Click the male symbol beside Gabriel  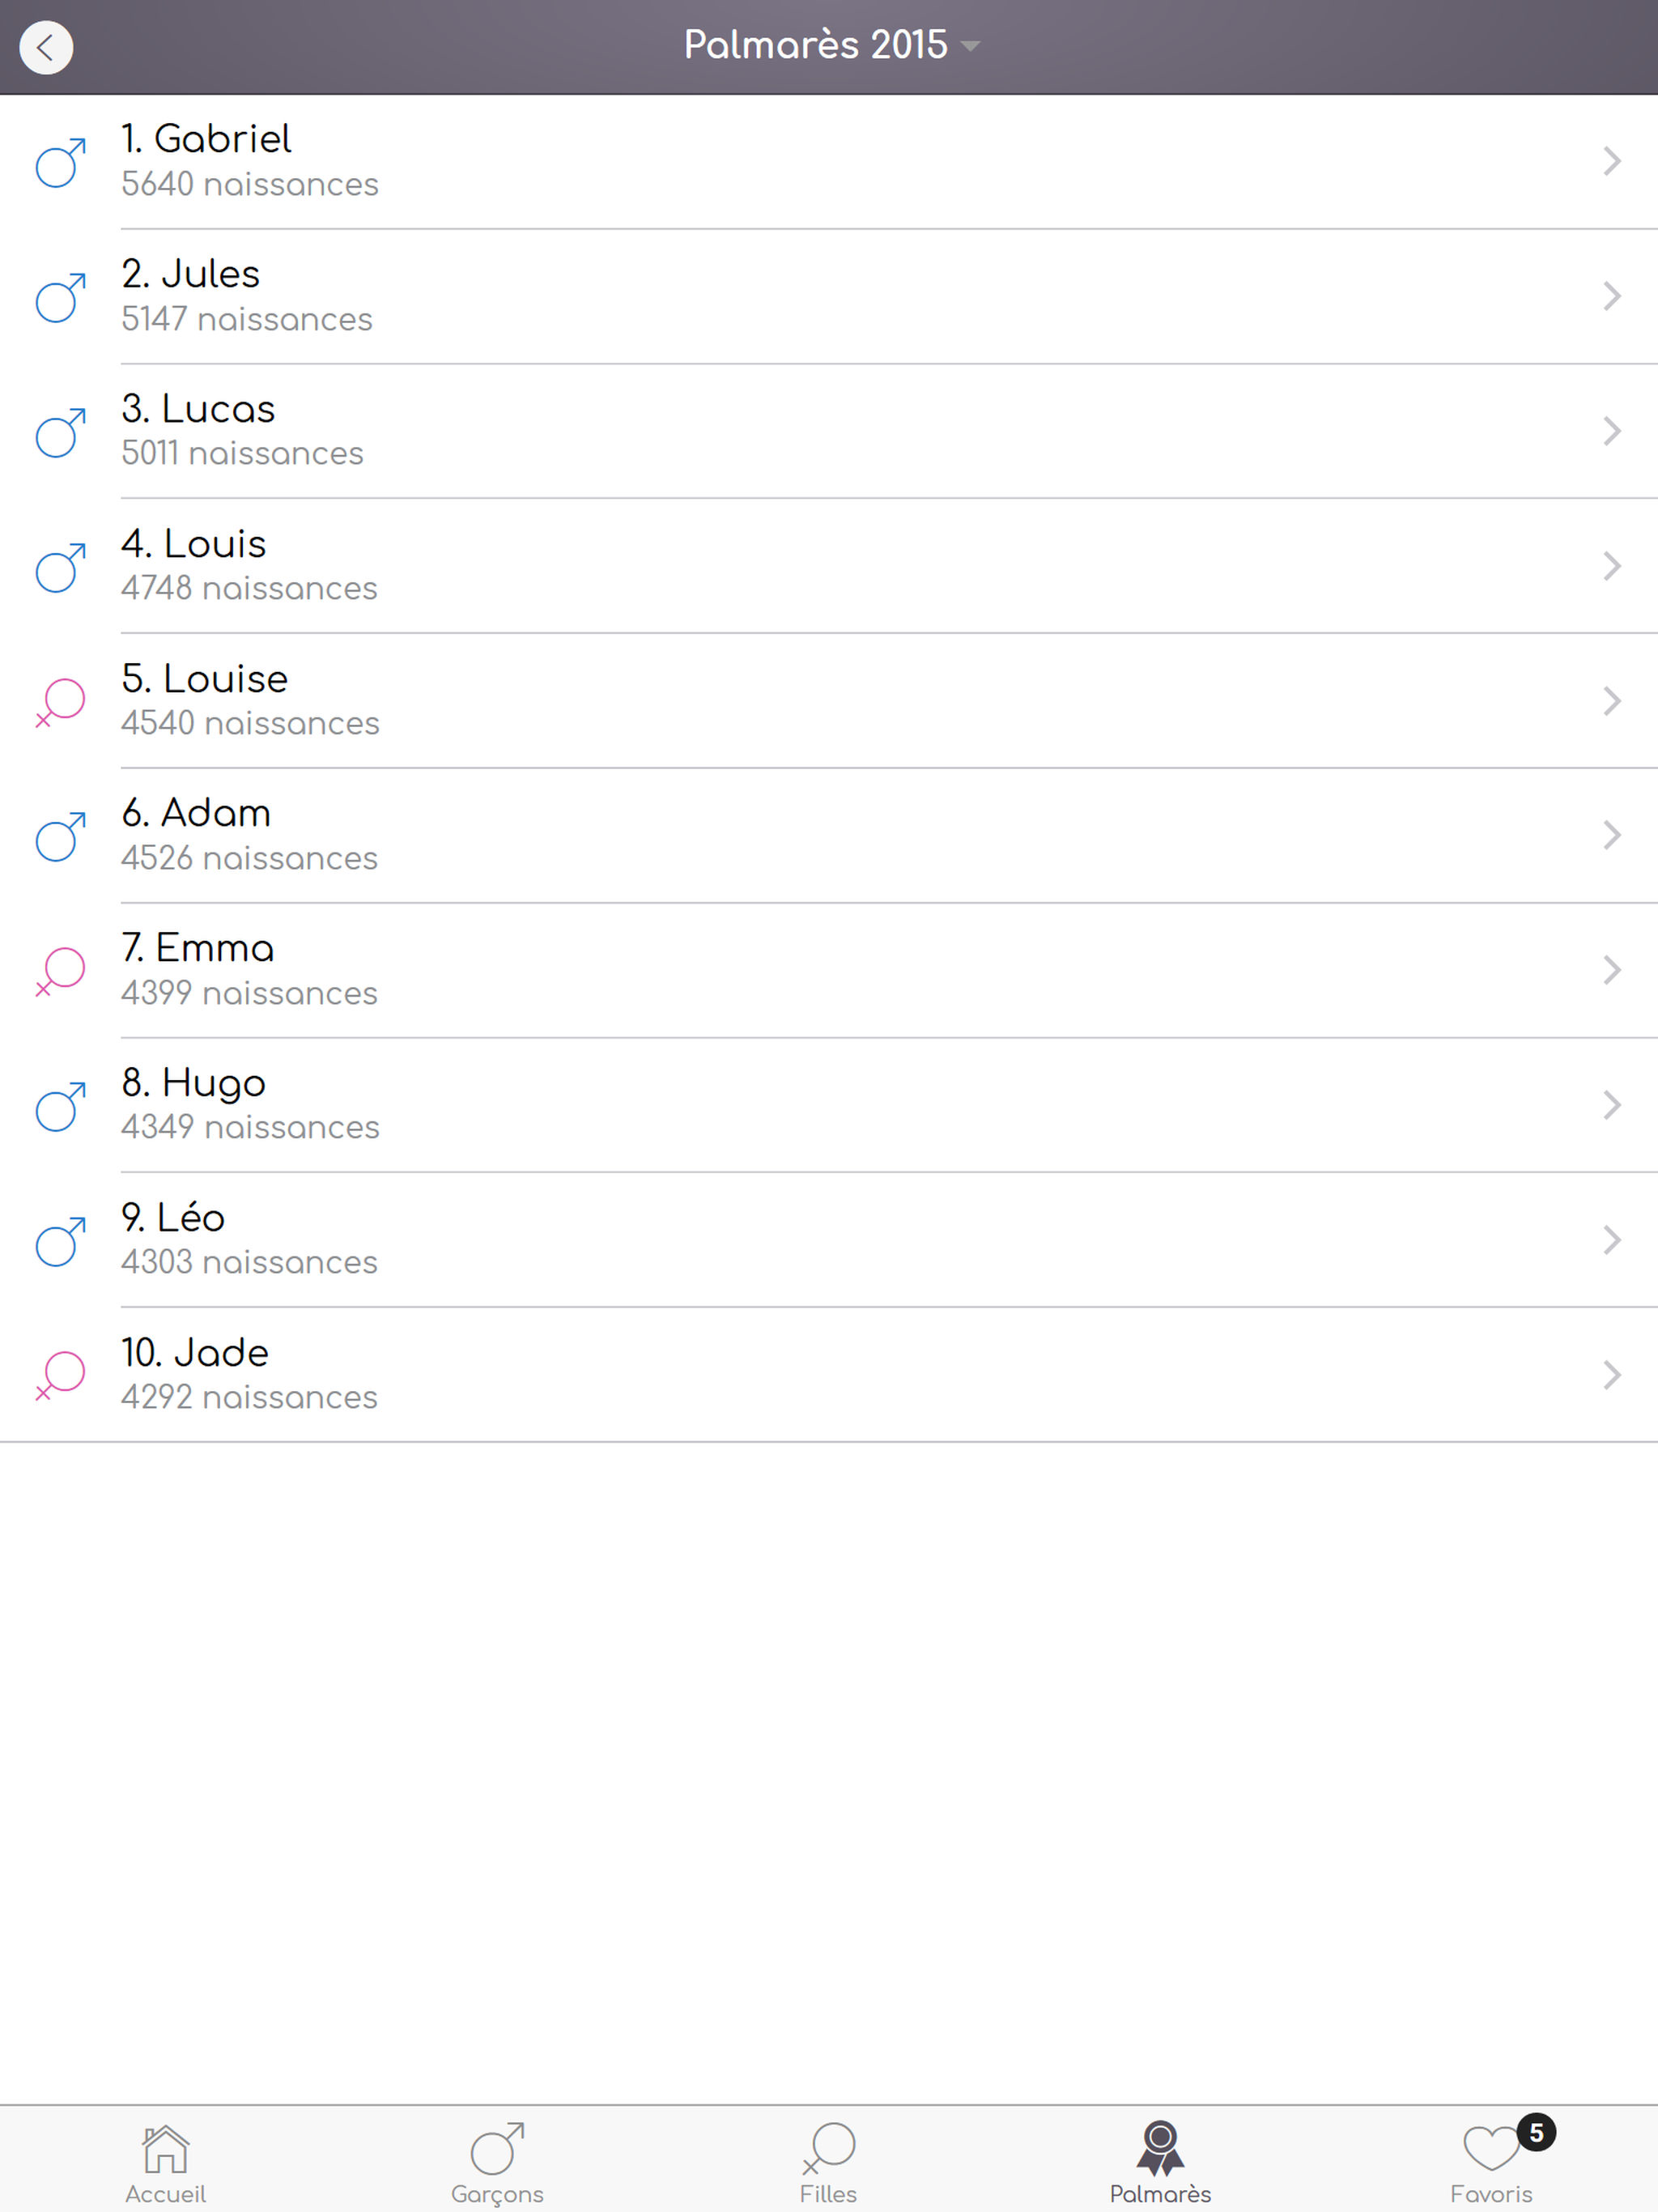pos(61,163)
